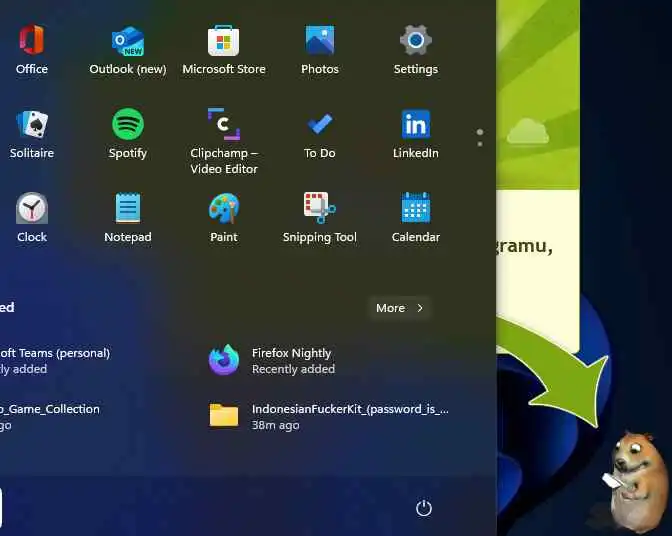Viewport: 672px width, 536px height.
Task: Open Microsoft Store
Action: tap(224, 49)
